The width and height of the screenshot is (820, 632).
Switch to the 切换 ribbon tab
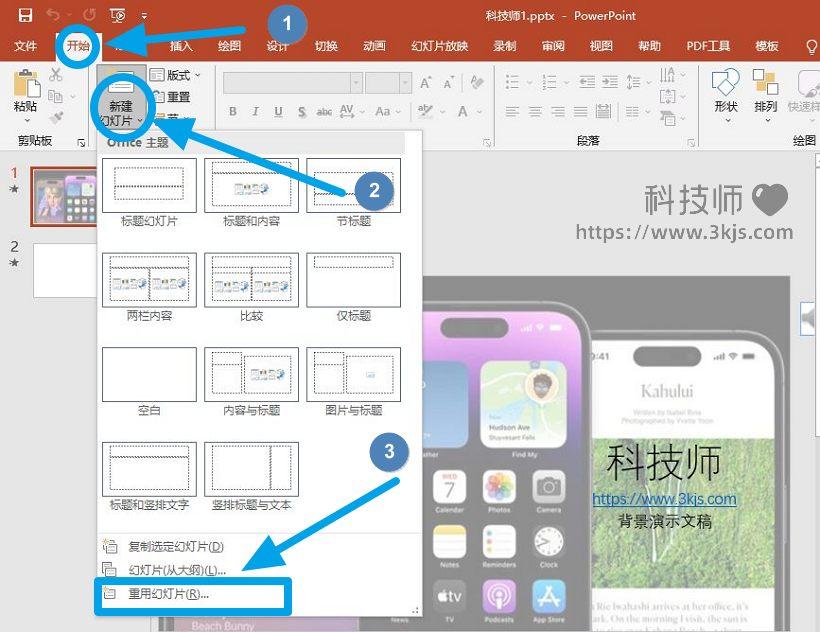click(326, 46)
